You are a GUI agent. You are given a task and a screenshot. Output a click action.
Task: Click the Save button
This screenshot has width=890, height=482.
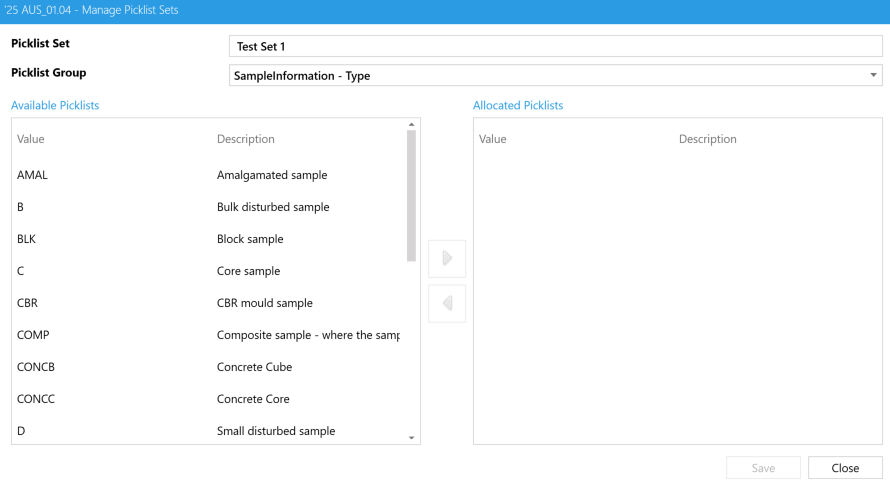763,468
